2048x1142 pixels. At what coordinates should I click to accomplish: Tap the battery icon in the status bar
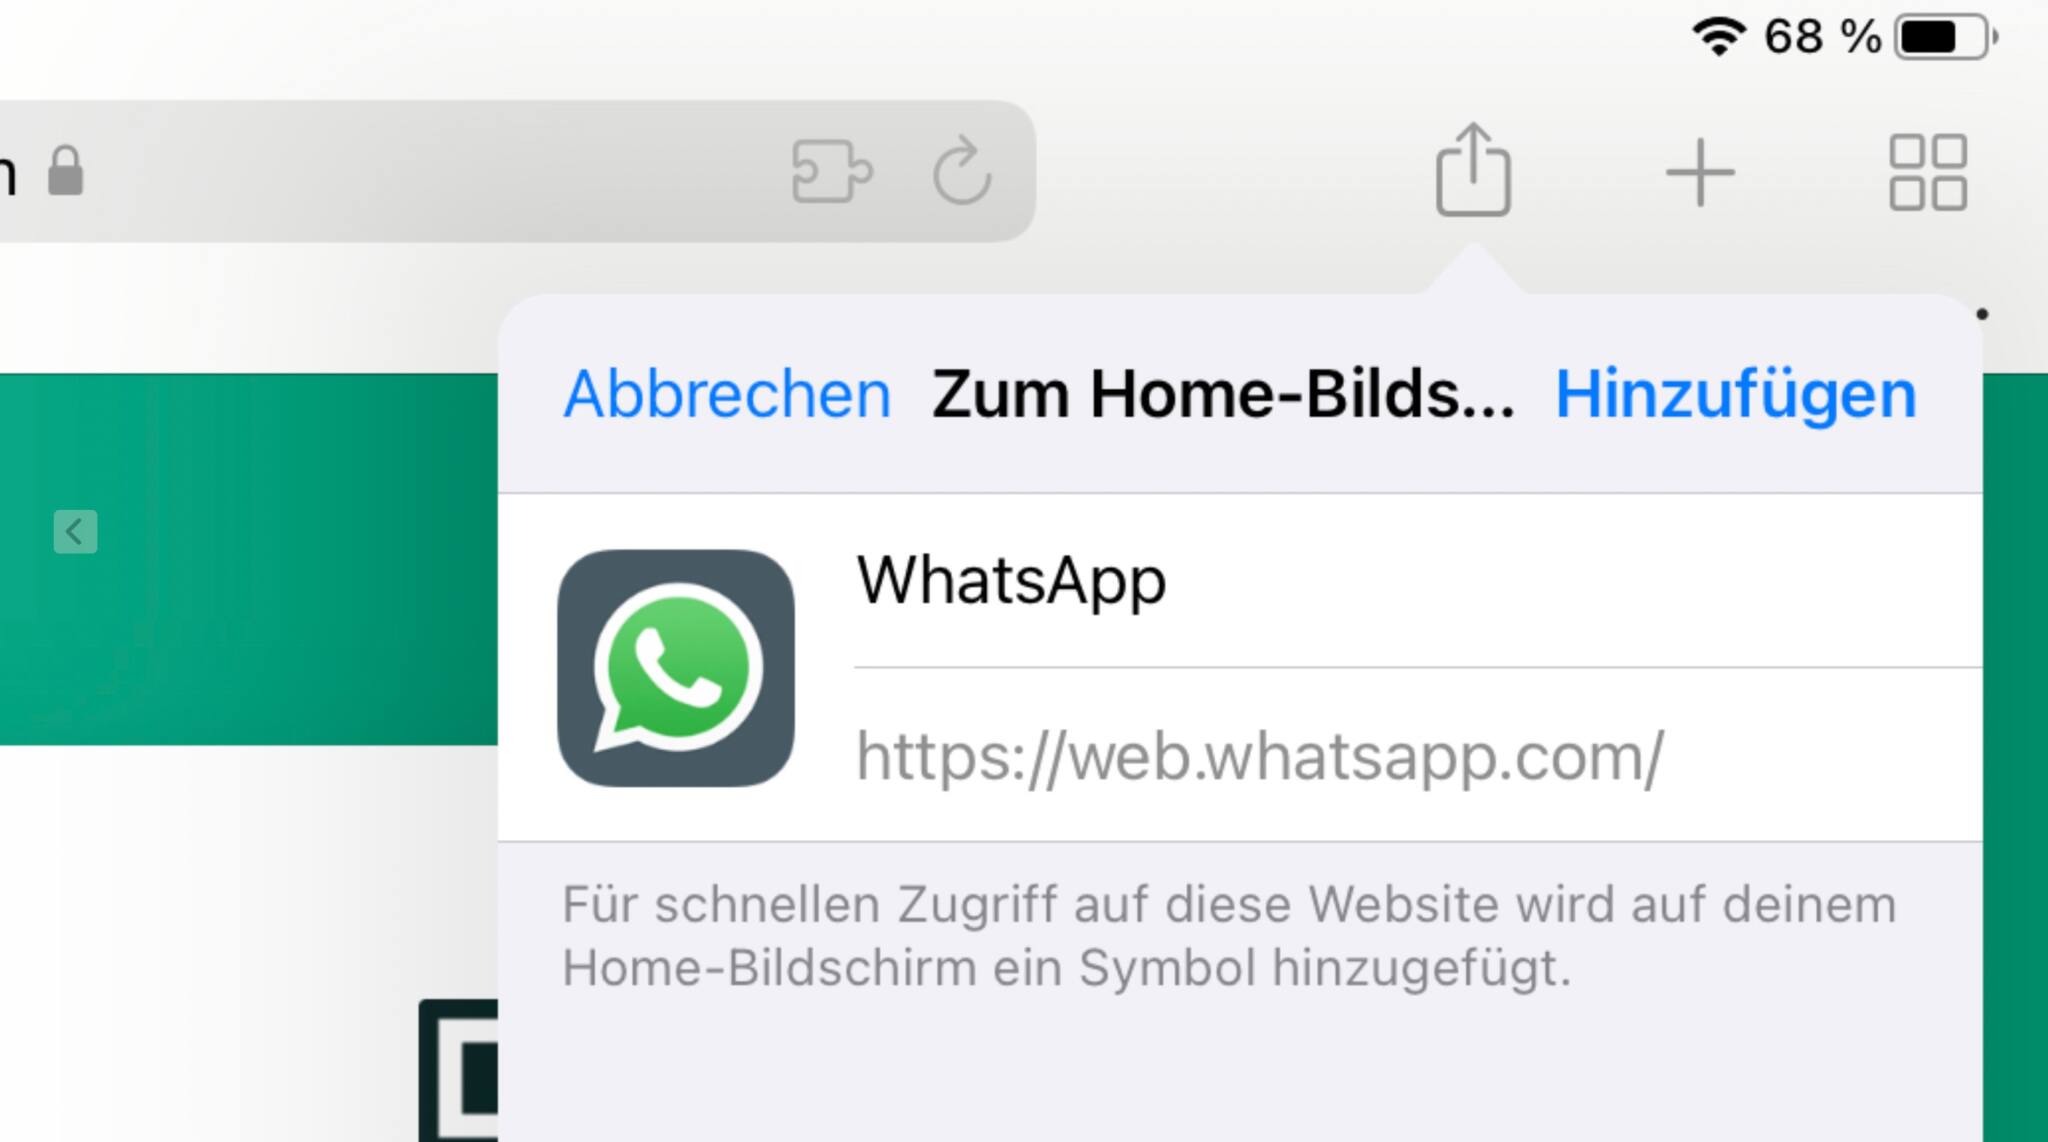[1946, 37]
